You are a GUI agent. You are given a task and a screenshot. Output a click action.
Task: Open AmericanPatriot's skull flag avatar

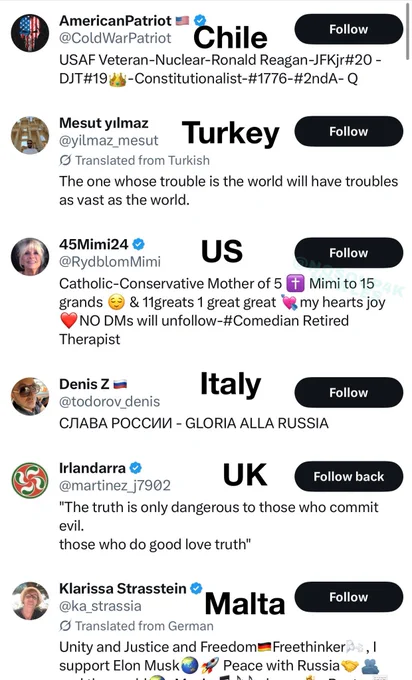coord(30,33)
